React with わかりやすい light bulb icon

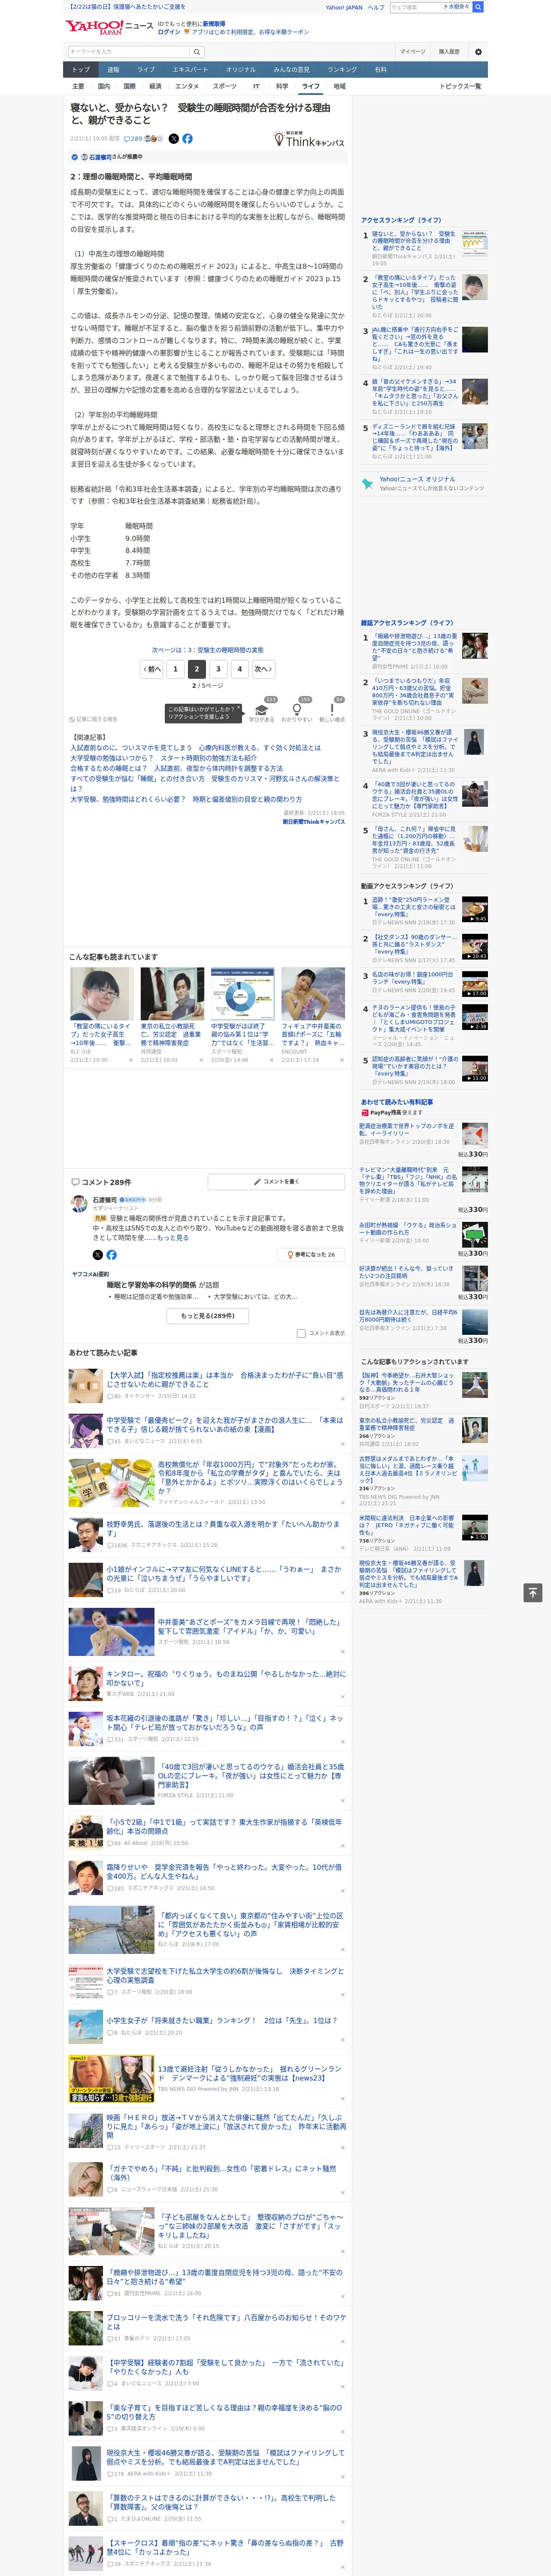pyautogui.click(x=297, y=712)
